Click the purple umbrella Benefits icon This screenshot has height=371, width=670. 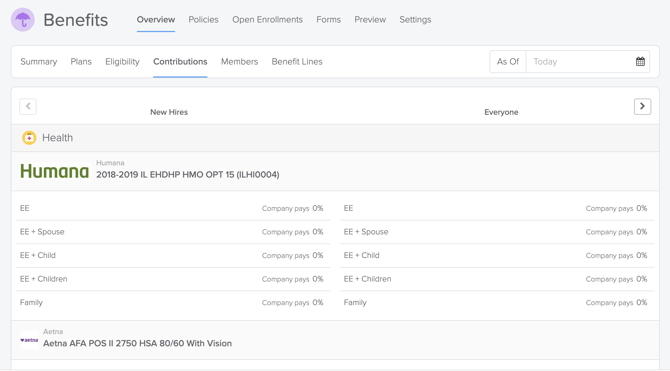(23, 20)
